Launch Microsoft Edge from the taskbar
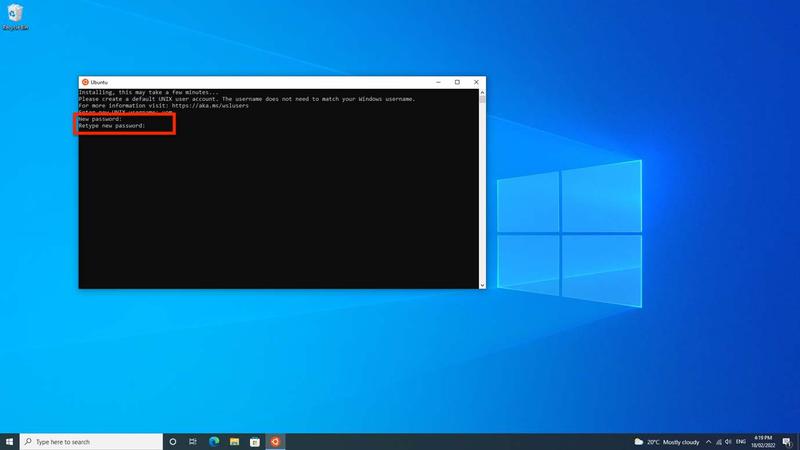Image resolution: width=800 pixels, height=450 pixels. point(214,442)
